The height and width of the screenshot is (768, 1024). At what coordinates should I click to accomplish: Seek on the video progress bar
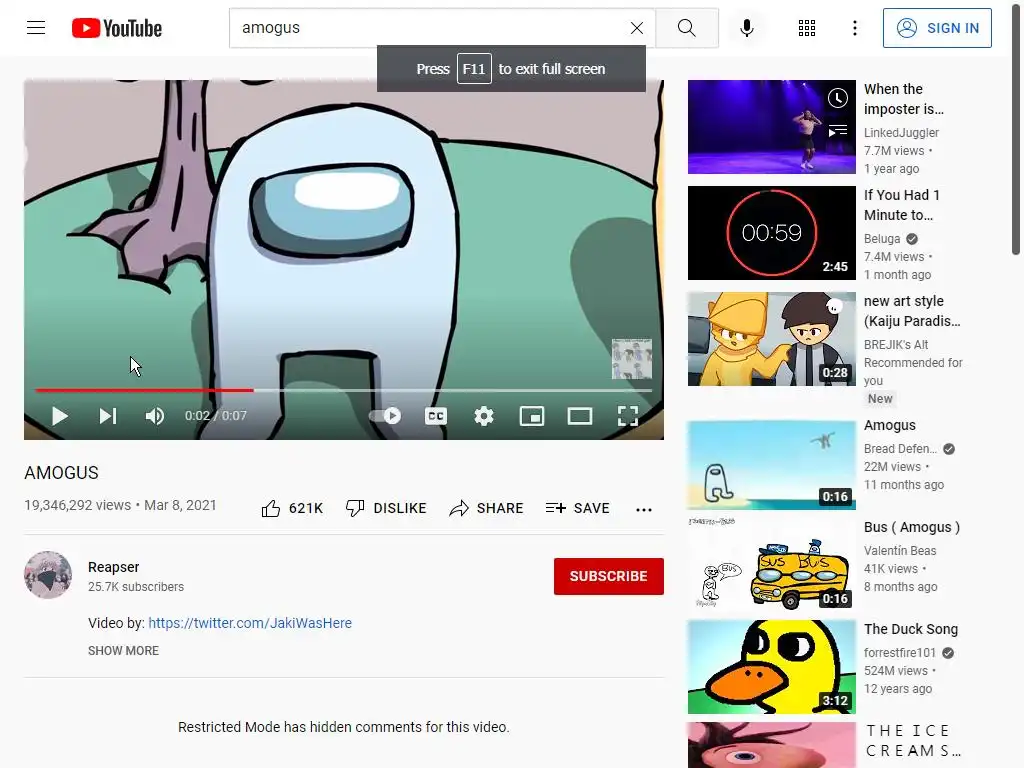(x=344, y=391)
